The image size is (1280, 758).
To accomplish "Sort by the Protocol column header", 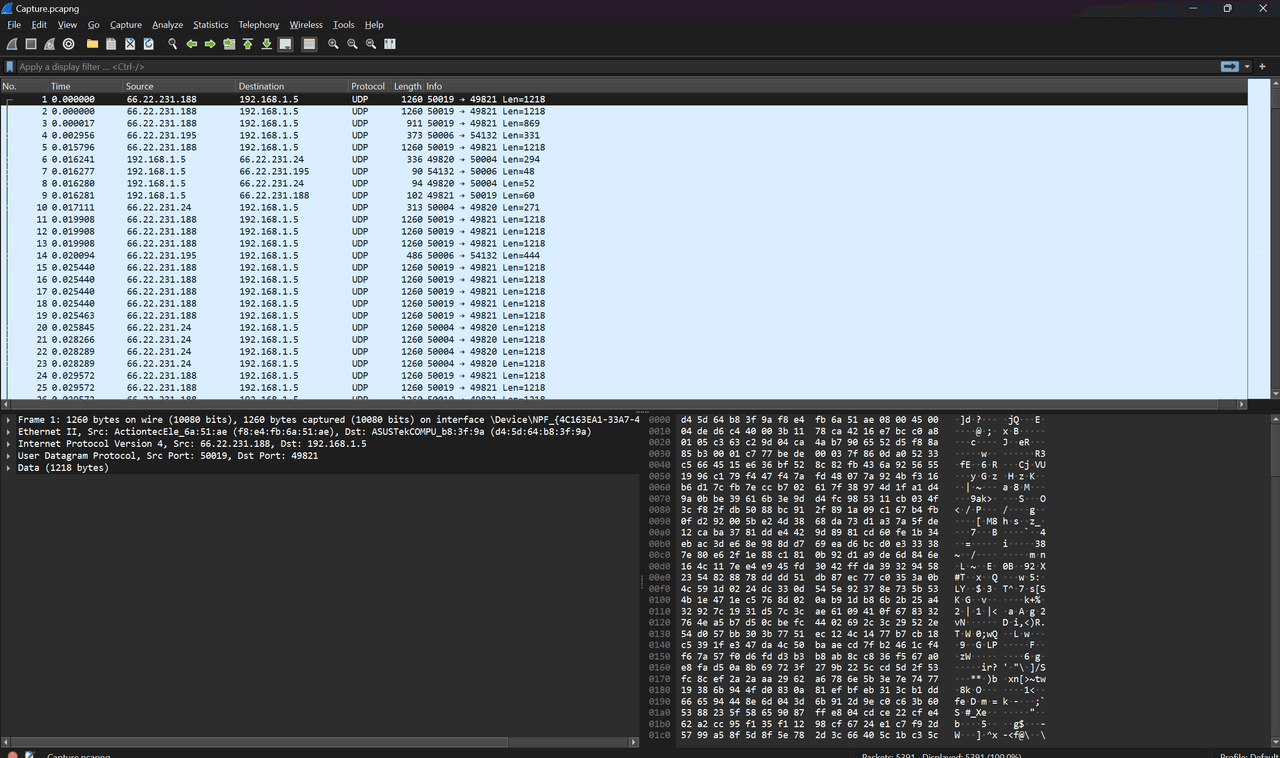I will click(369, 86).
